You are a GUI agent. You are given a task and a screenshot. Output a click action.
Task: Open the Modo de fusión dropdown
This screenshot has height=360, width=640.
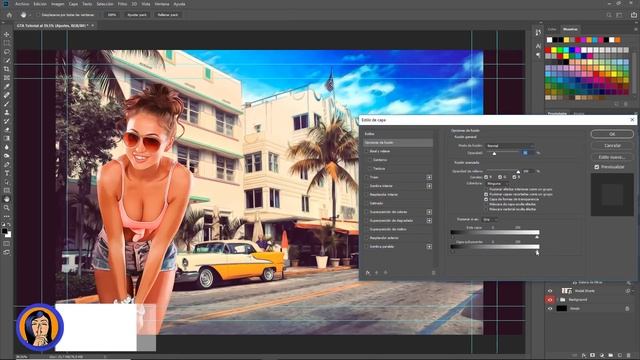[510, 146]
